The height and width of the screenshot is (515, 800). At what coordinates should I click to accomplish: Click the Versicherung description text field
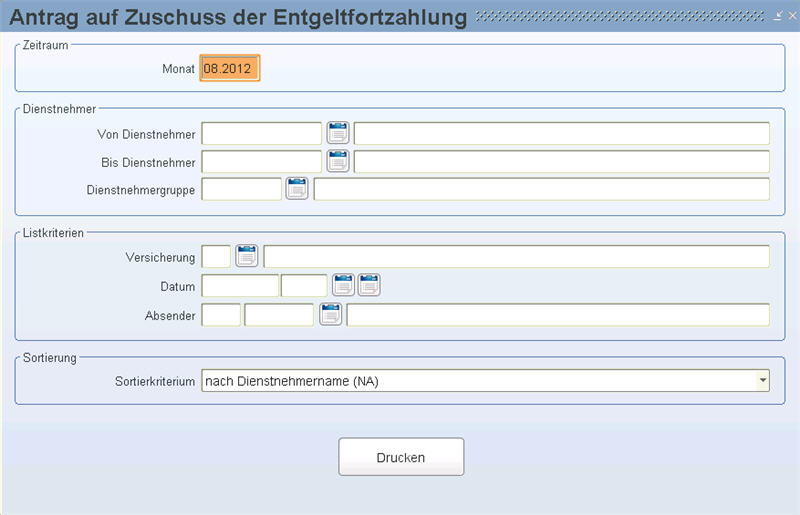(516, 257)
